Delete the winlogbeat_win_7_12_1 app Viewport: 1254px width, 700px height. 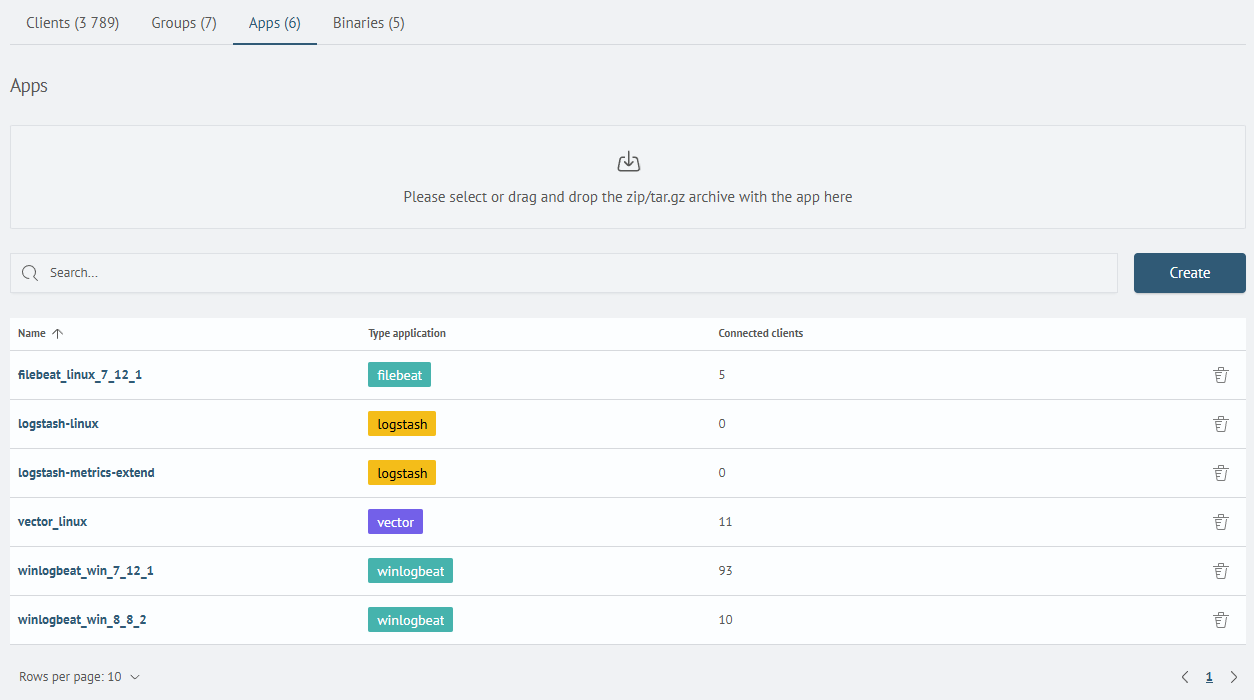tap(1220, 570)
